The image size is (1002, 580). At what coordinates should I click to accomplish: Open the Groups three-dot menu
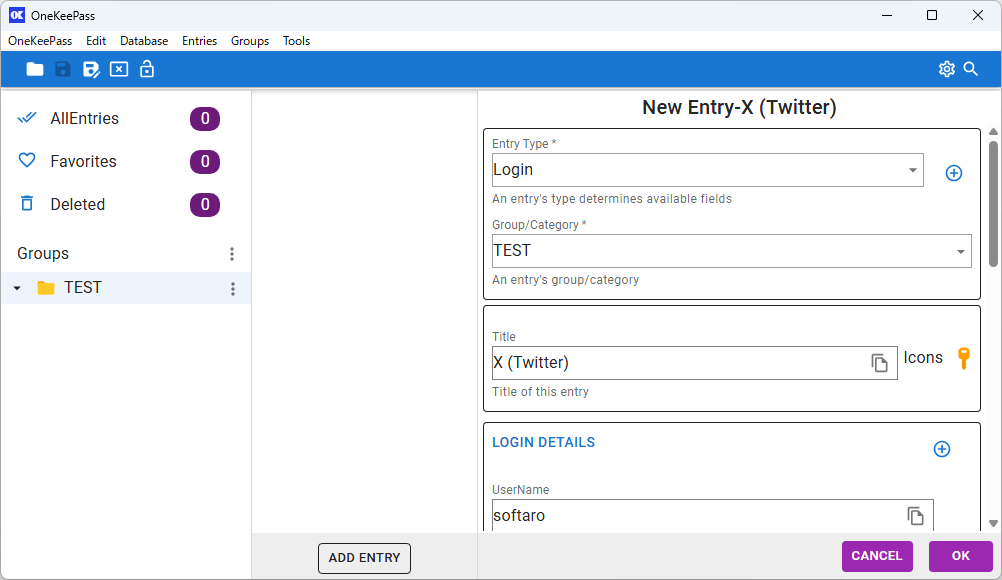[232, 254]
